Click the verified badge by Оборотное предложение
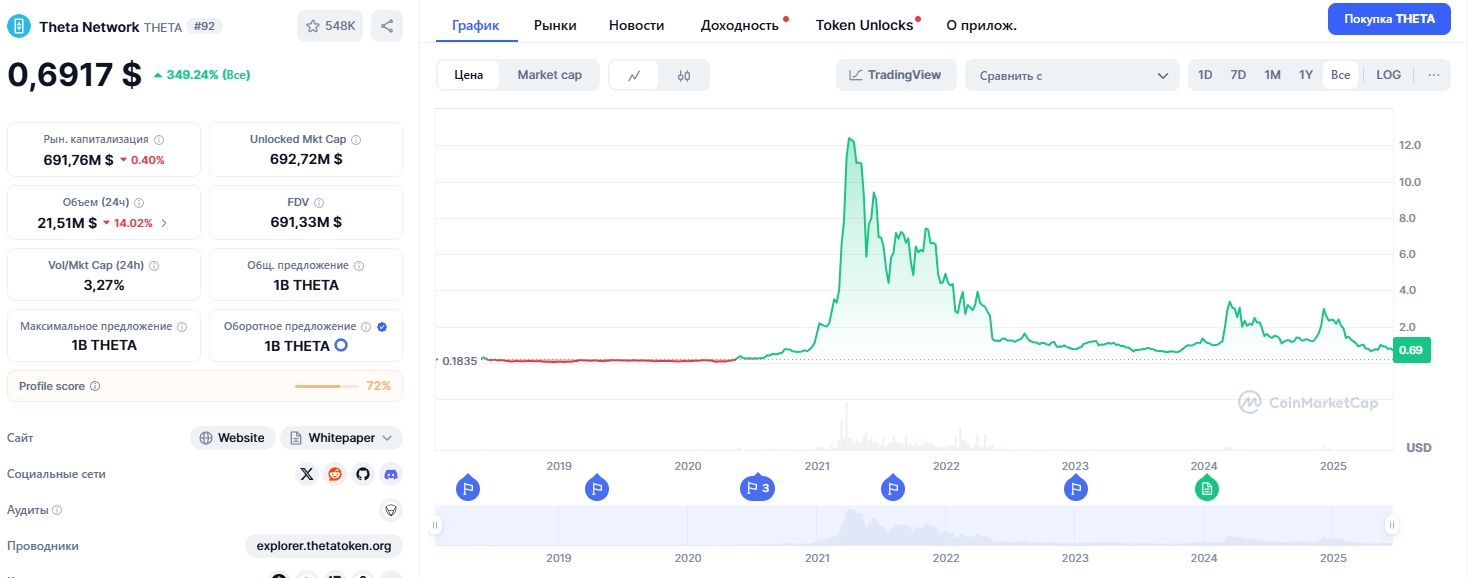The width and height of the screenshot is (1468, 578). click(382, 327)
